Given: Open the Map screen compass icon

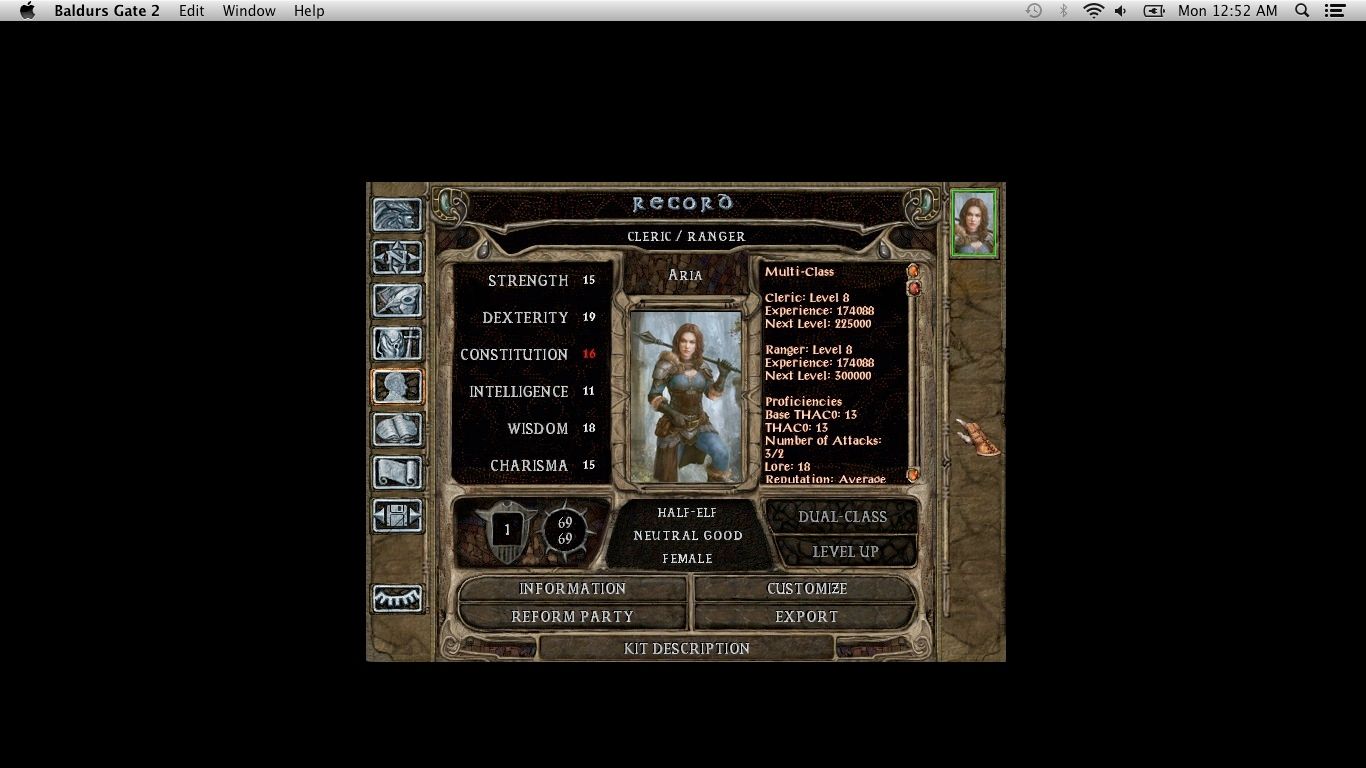Looking at the screenshot, I should click(x=397, y=258).
